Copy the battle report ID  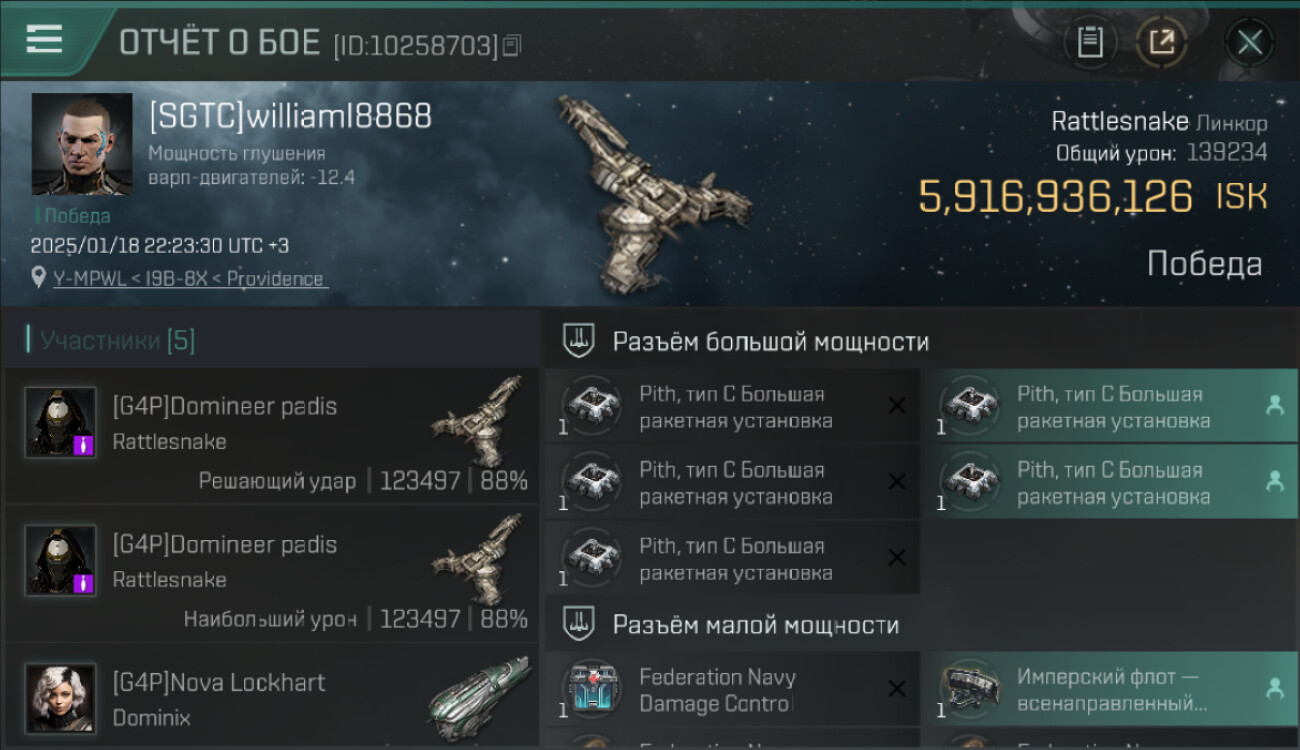point(512,45)
